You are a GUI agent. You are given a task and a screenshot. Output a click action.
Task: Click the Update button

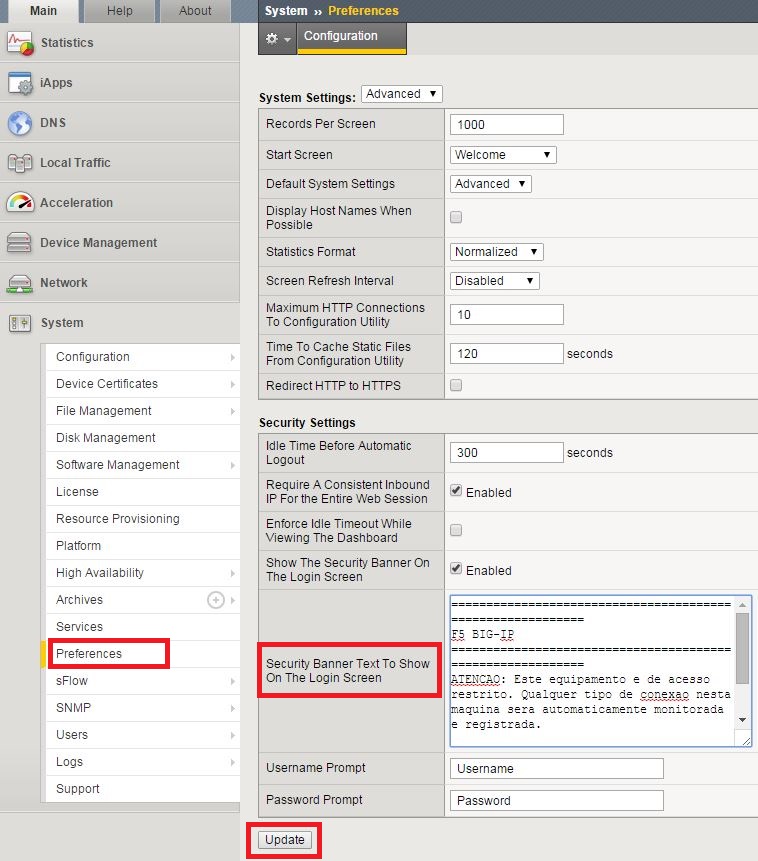(x=284, y=840)
